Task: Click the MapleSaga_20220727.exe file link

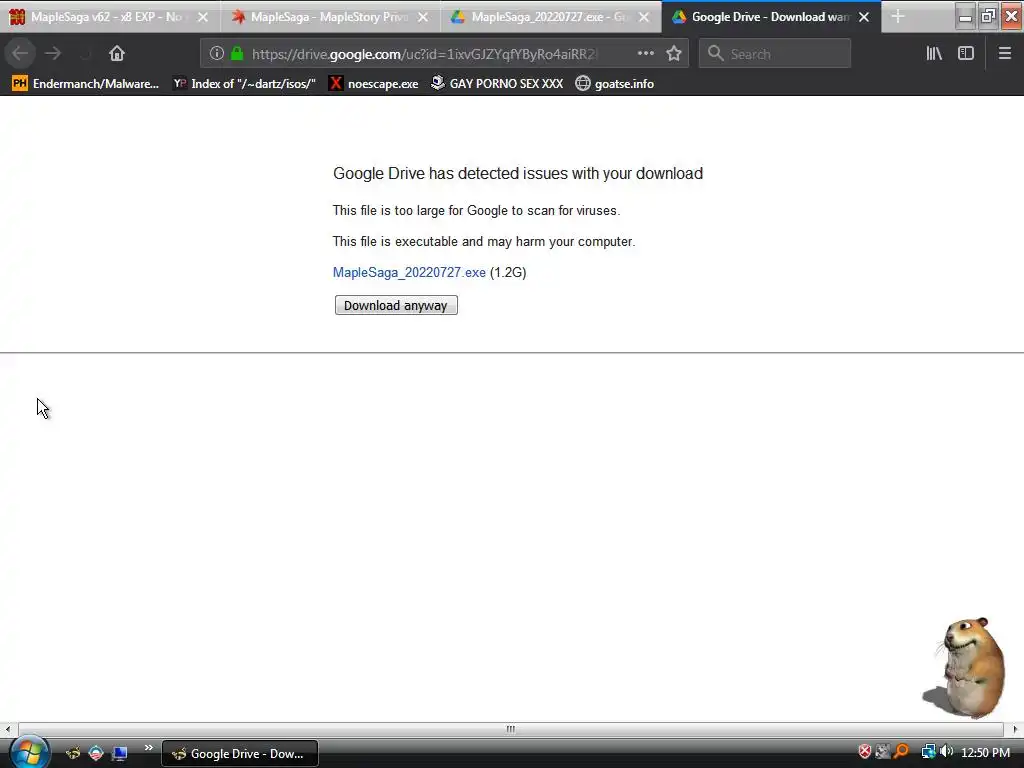Action: click(x=409, y=272)
